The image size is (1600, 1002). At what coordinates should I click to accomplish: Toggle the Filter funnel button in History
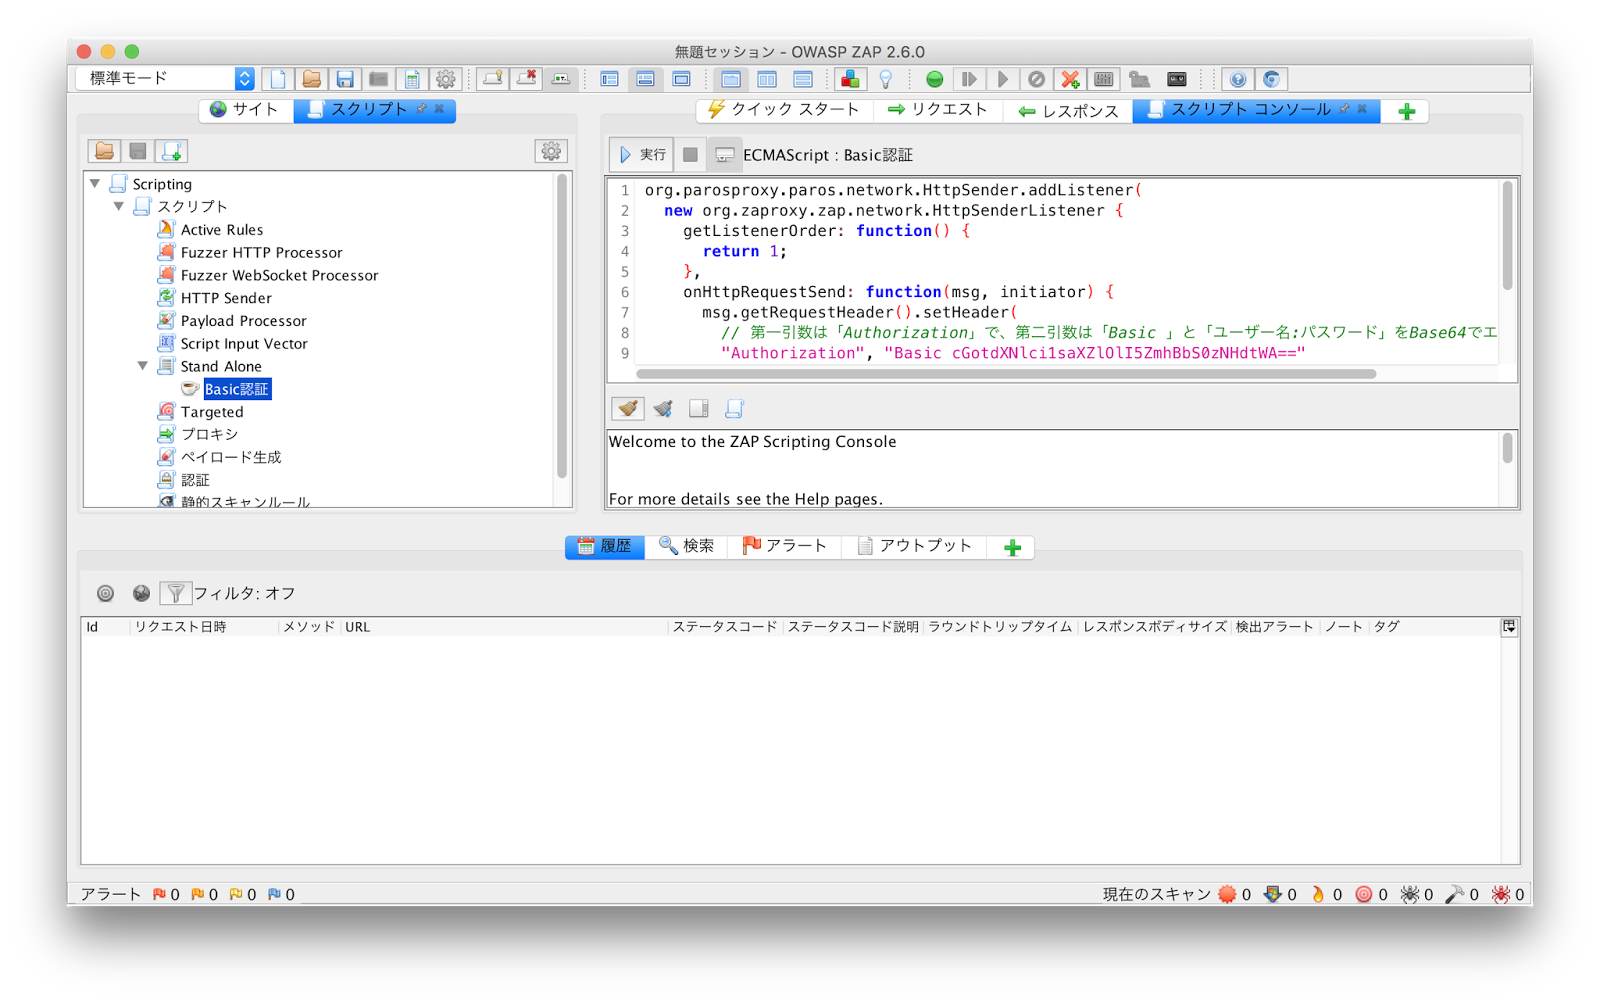coord(175,593)
